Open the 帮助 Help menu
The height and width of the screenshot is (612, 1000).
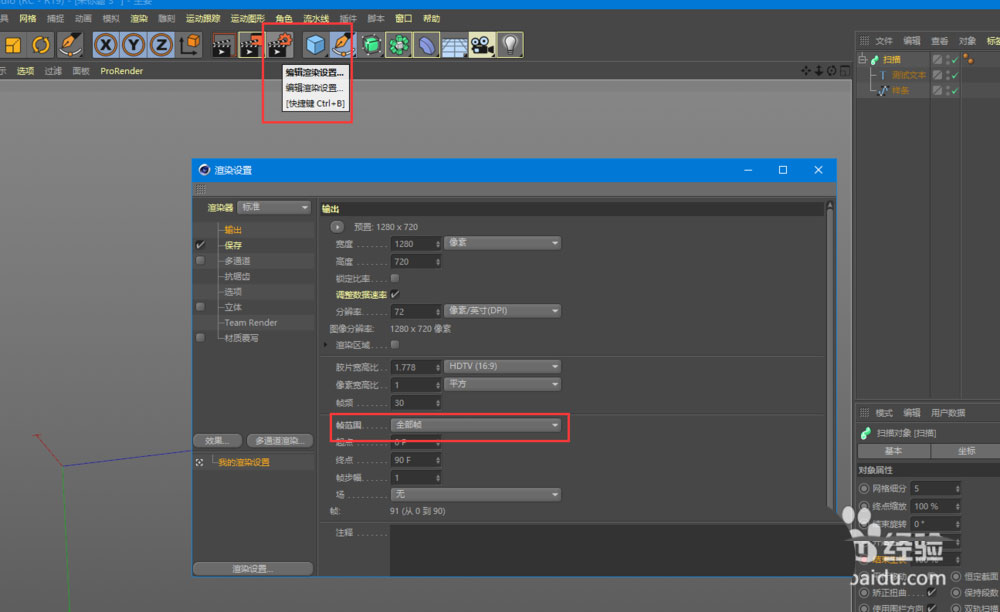431,18
